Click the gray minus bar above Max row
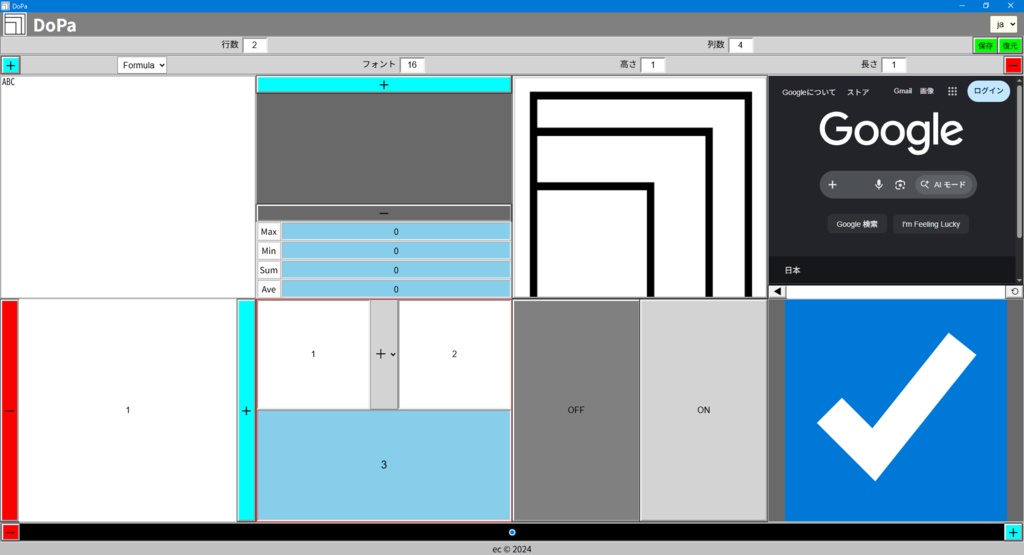This screenshot has height=555, width=1024. [383, 214]
